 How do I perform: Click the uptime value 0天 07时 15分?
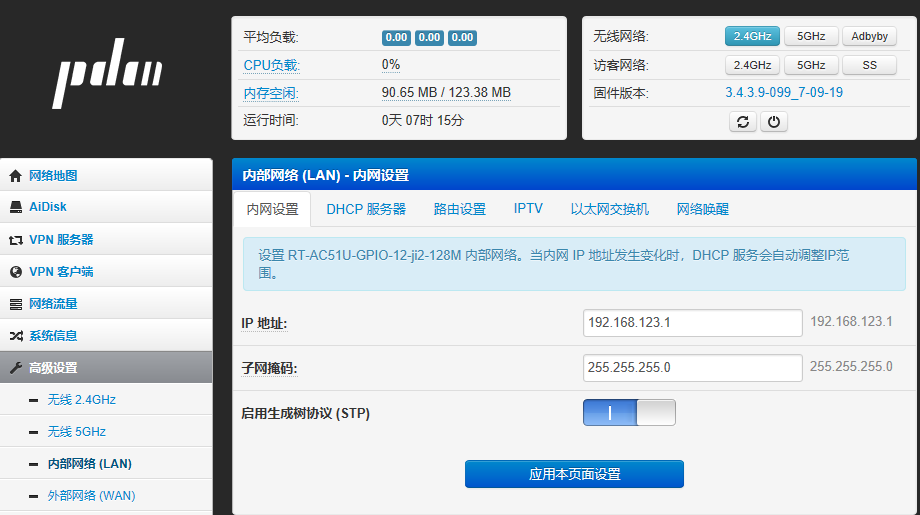tap(422, 121)
